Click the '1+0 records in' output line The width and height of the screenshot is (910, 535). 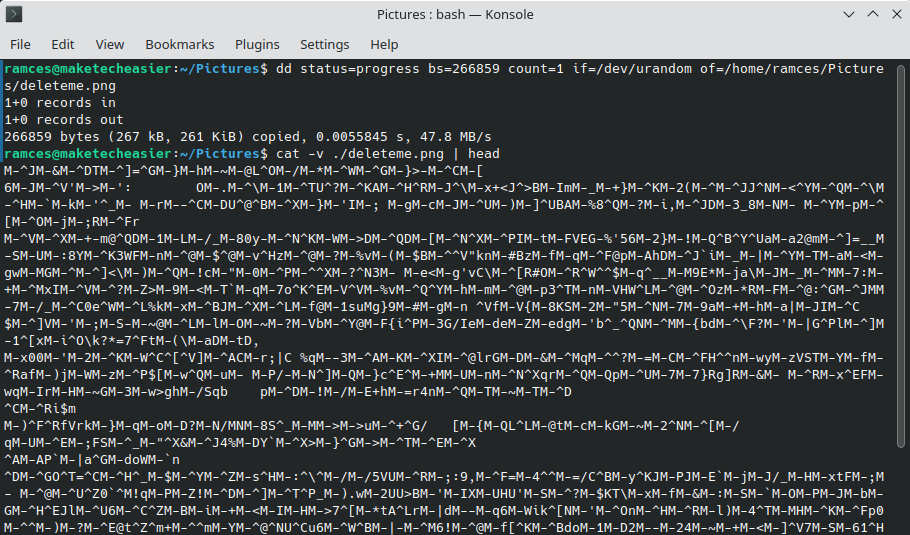(60, 103)
